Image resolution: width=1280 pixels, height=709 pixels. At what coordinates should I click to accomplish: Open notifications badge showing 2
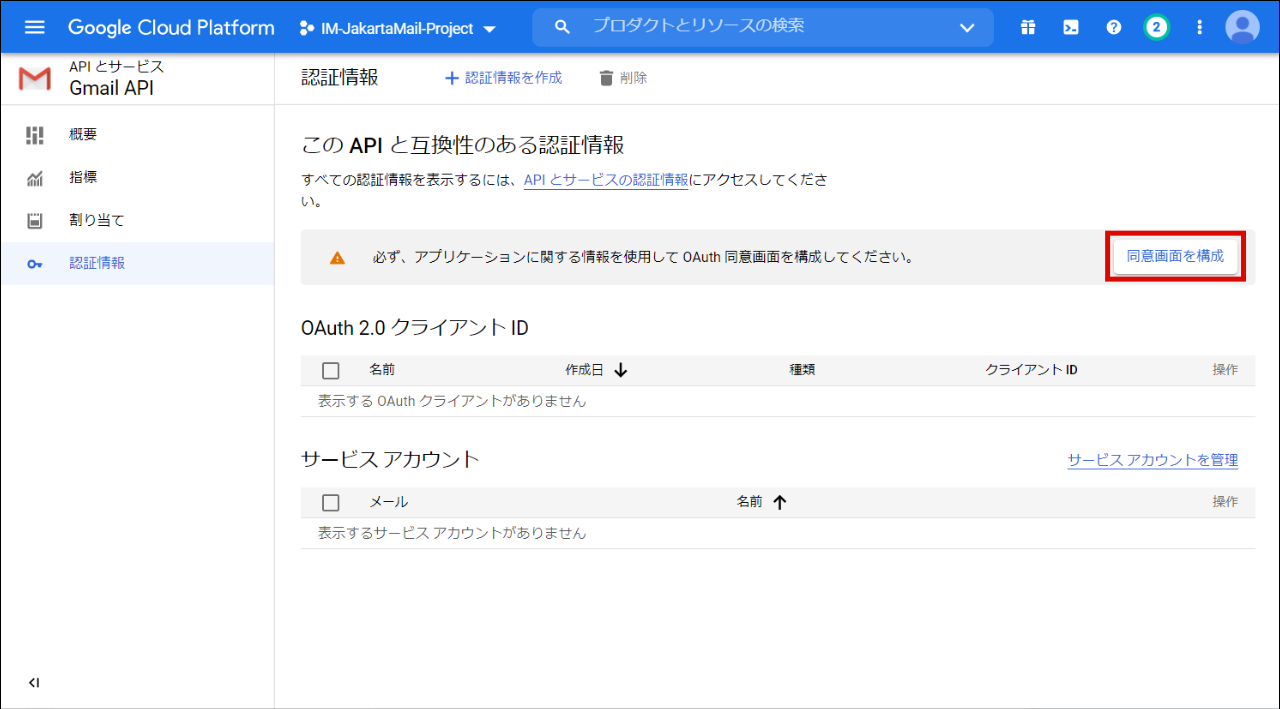tap(1157, 28)
